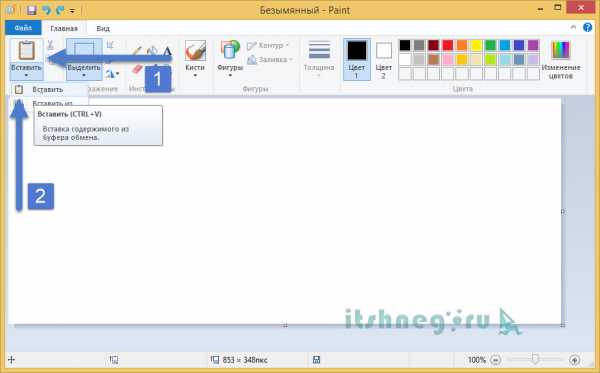This screenshot has width=600, height=373.
Task: Expand the Select (Выделить) dropdown arrow
Action: click(x=84, y=75)
